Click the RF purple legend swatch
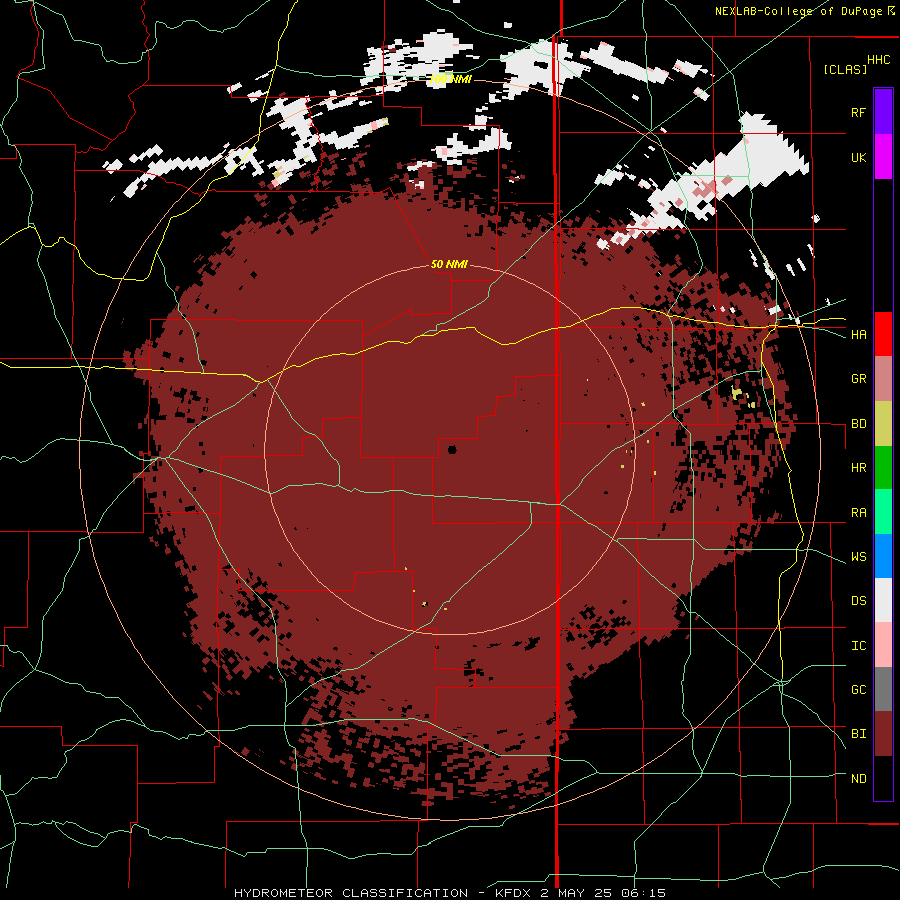This screenshot has width=900, height=900. click(x=883, y=112)
